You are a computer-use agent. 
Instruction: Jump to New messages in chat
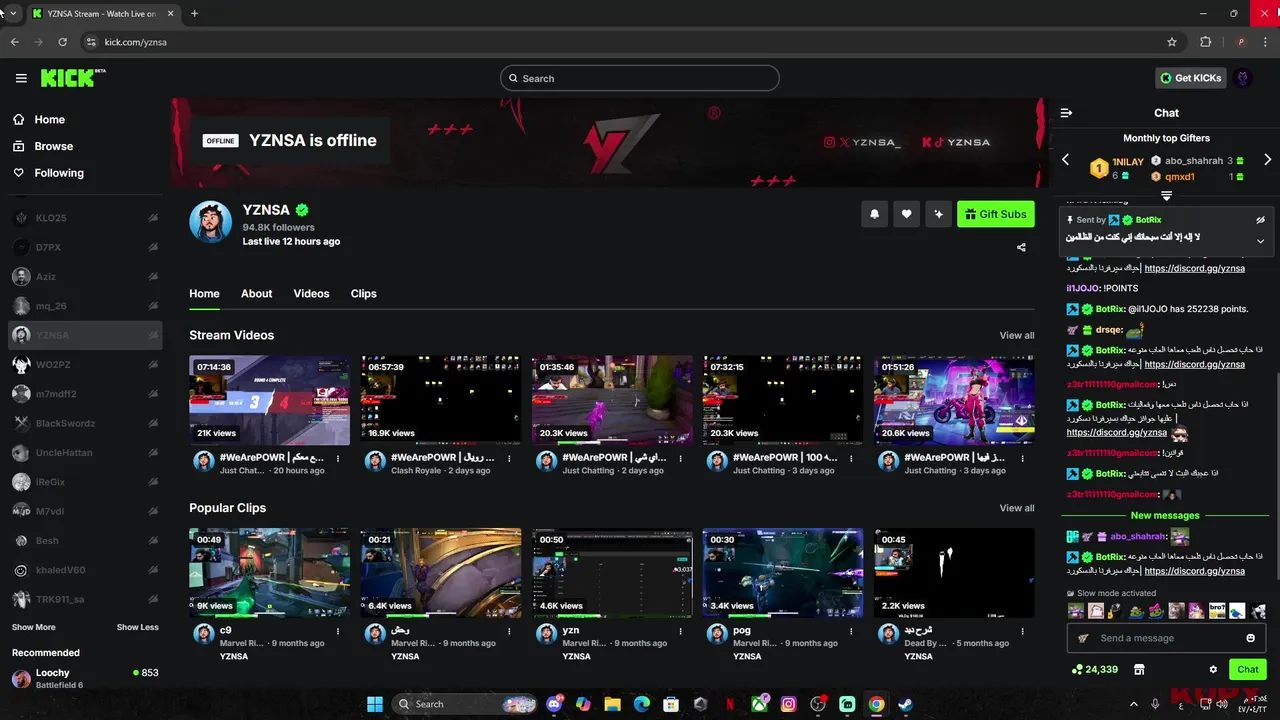coord(1165,515)
